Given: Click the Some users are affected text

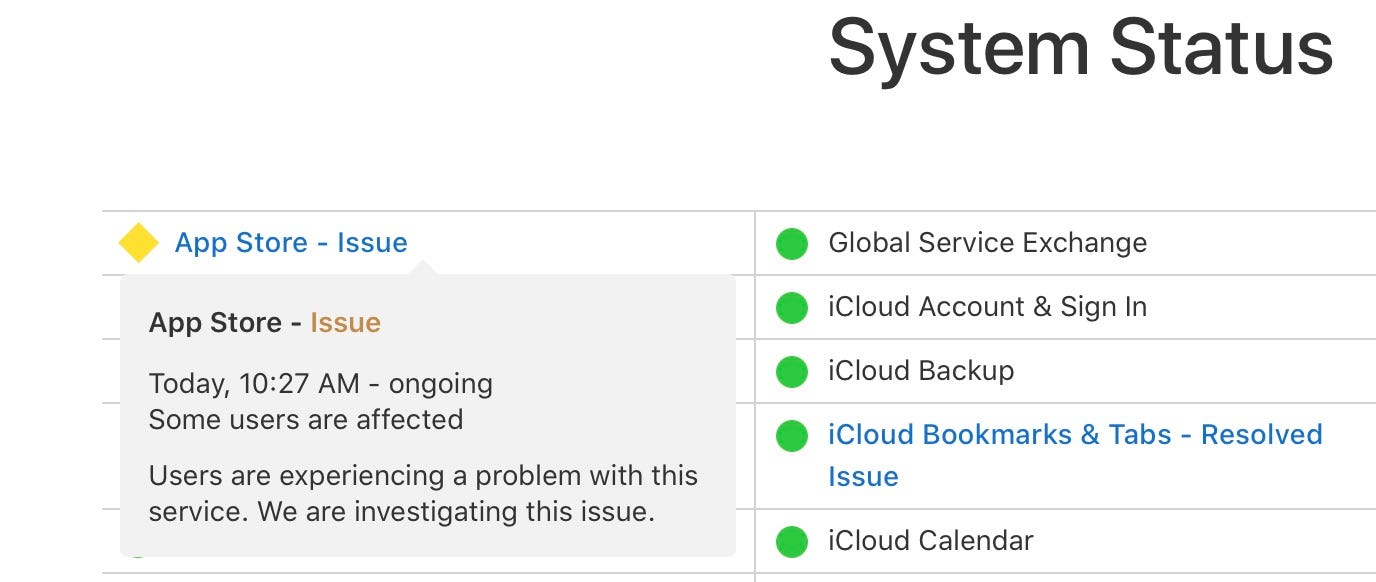Looking at the screenshot, I should (306, 419).
